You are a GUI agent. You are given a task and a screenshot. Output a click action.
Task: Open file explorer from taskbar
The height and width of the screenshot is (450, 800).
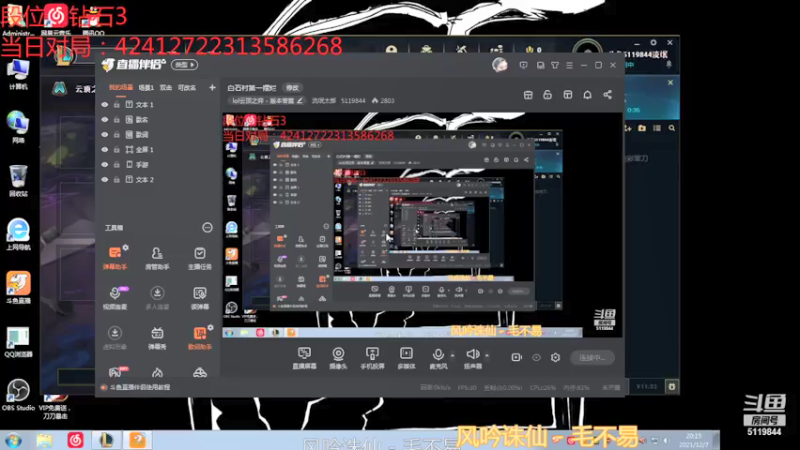(x=44, y=440)
